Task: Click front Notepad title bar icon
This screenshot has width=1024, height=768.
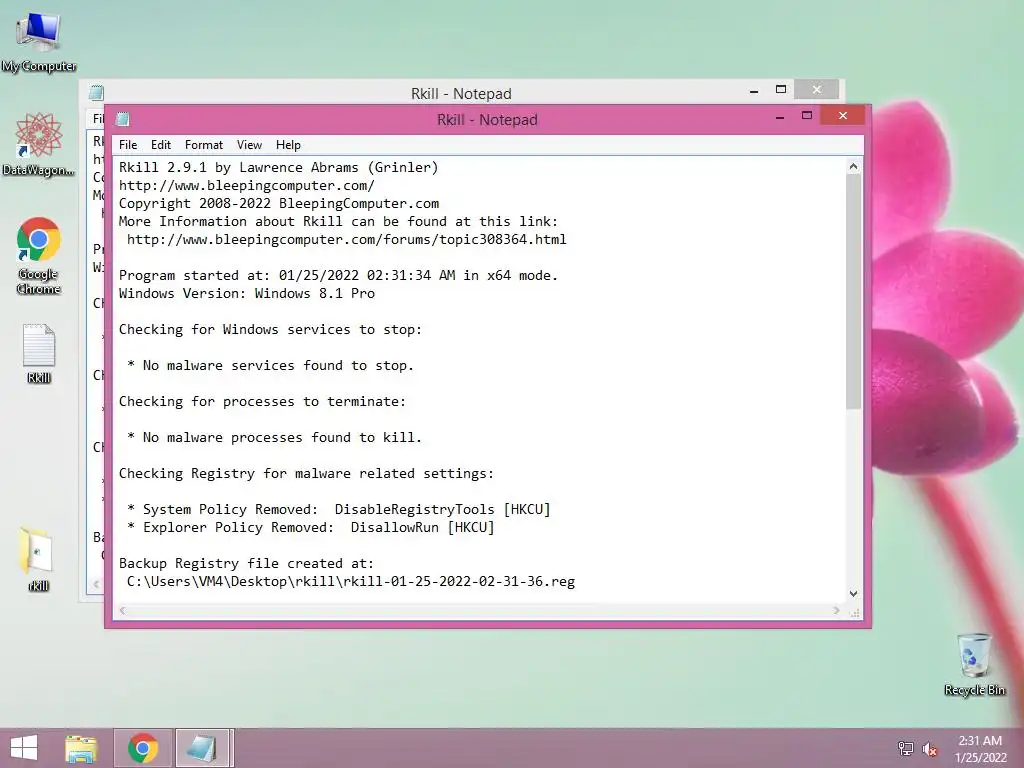Action: 123,119
